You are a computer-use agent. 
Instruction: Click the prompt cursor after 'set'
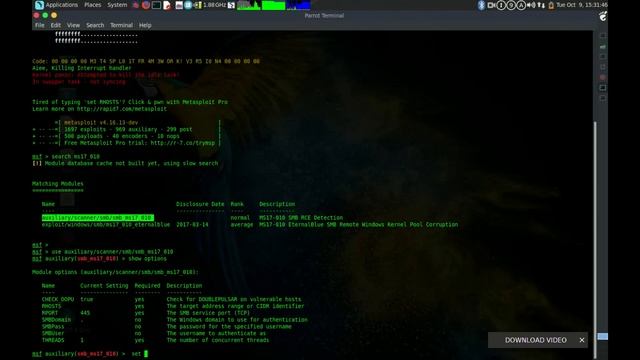coord(146,354)
